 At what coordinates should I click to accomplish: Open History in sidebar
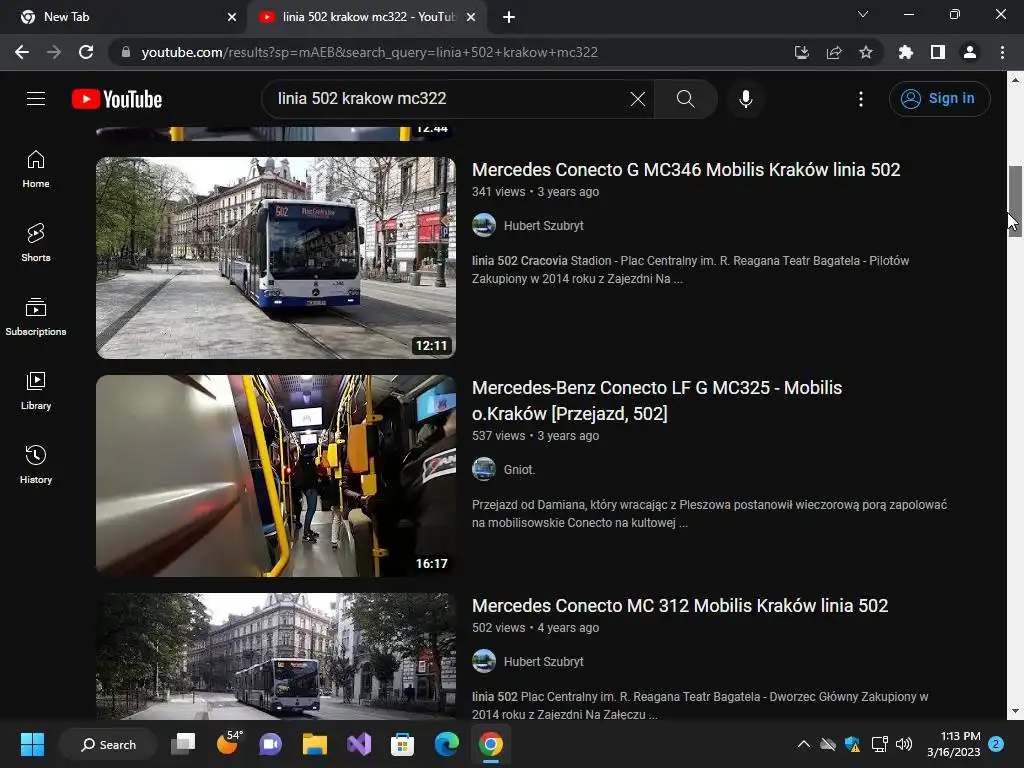tap(36, 464)
